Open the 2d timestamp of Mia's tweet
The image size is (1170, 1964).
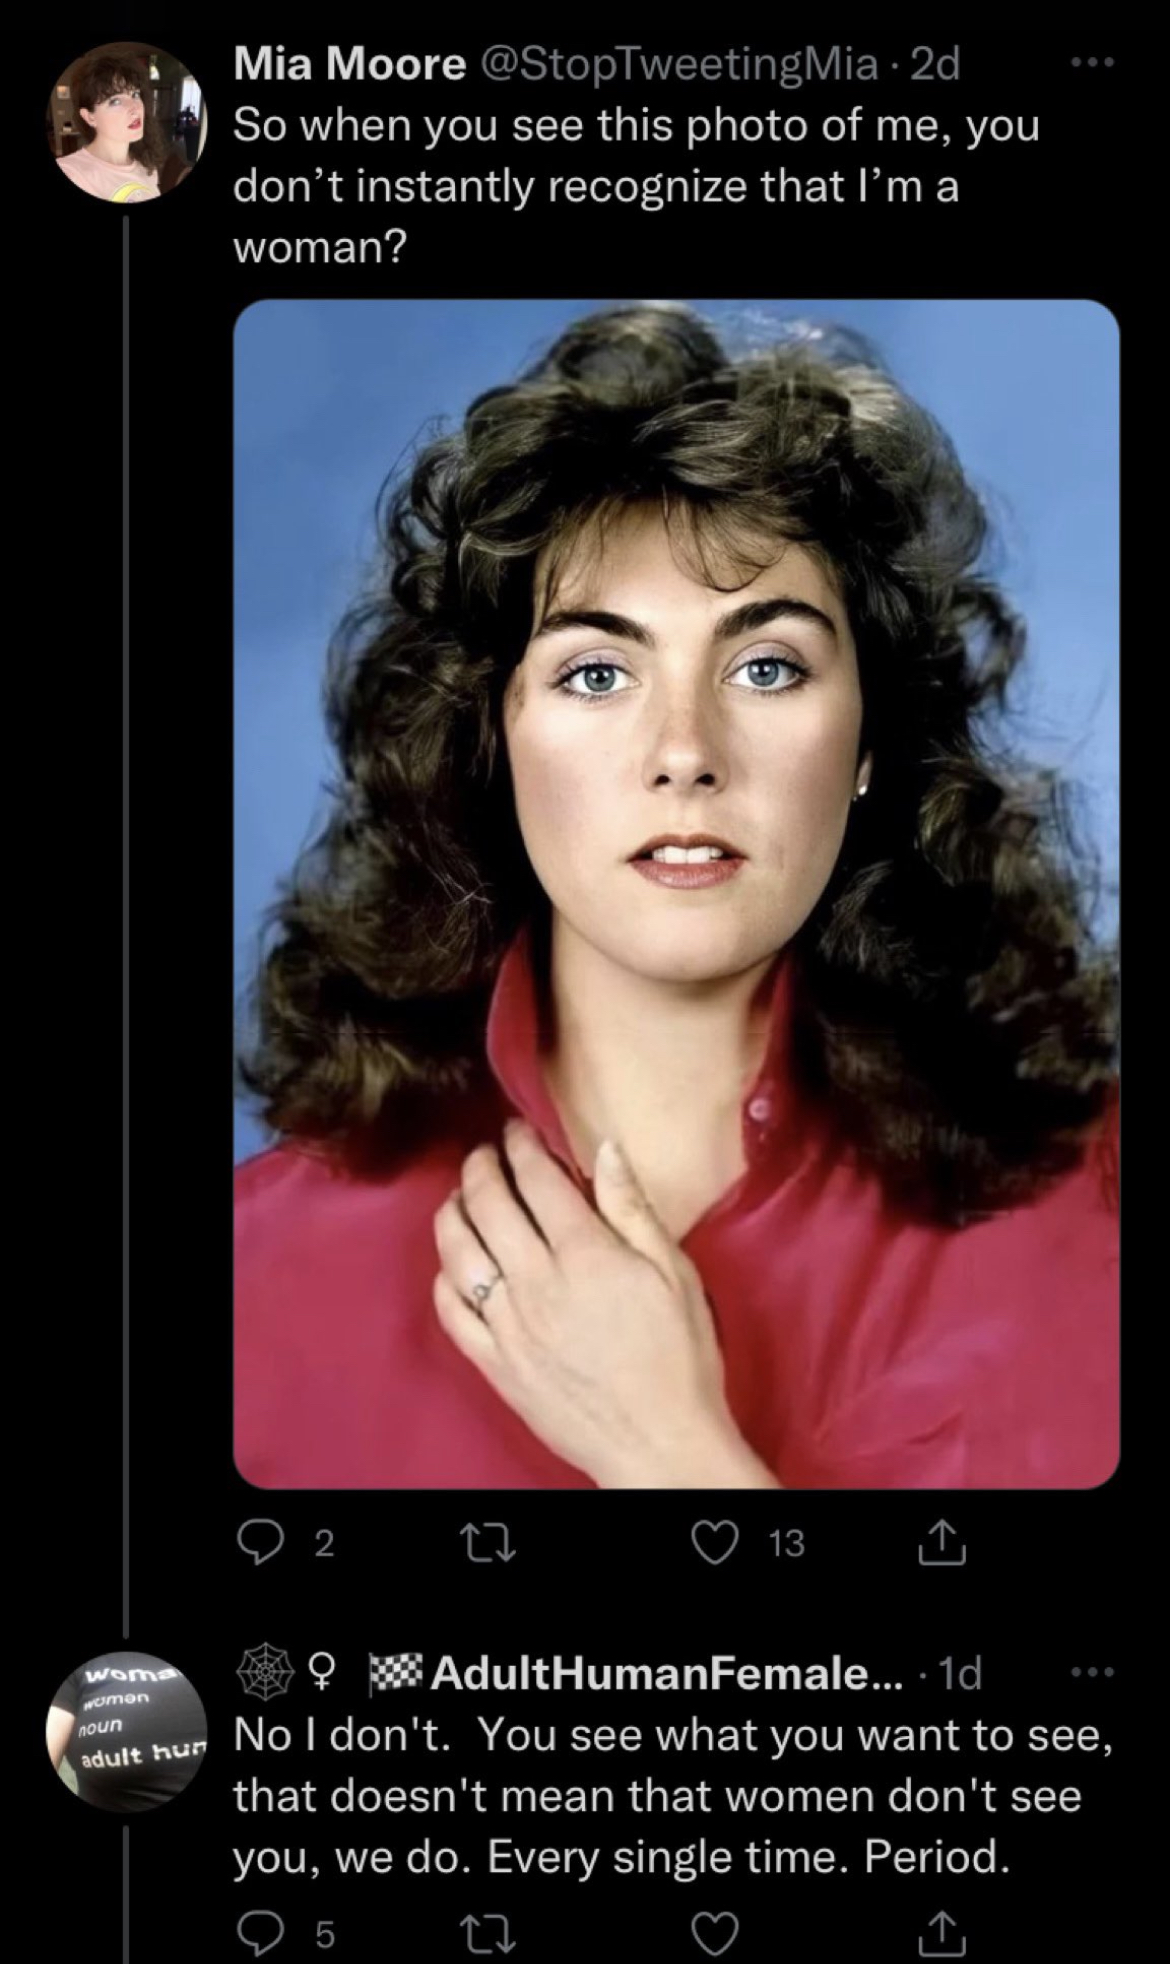pos(935,64)
